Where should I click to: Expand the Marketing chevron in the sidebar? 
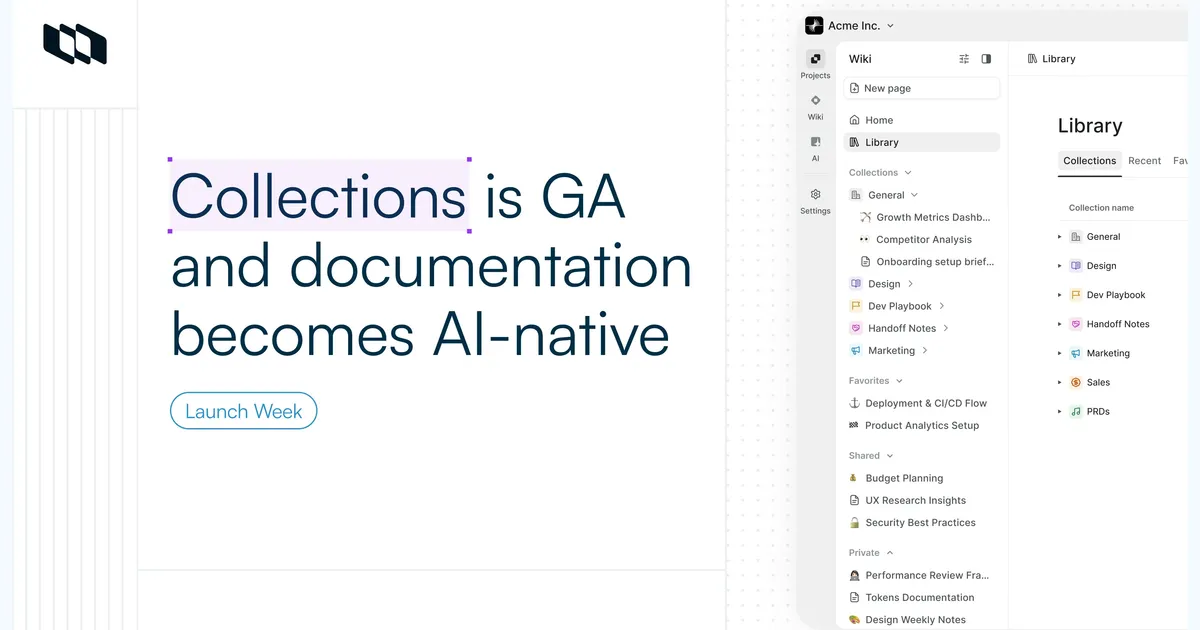tap(925, 351)
